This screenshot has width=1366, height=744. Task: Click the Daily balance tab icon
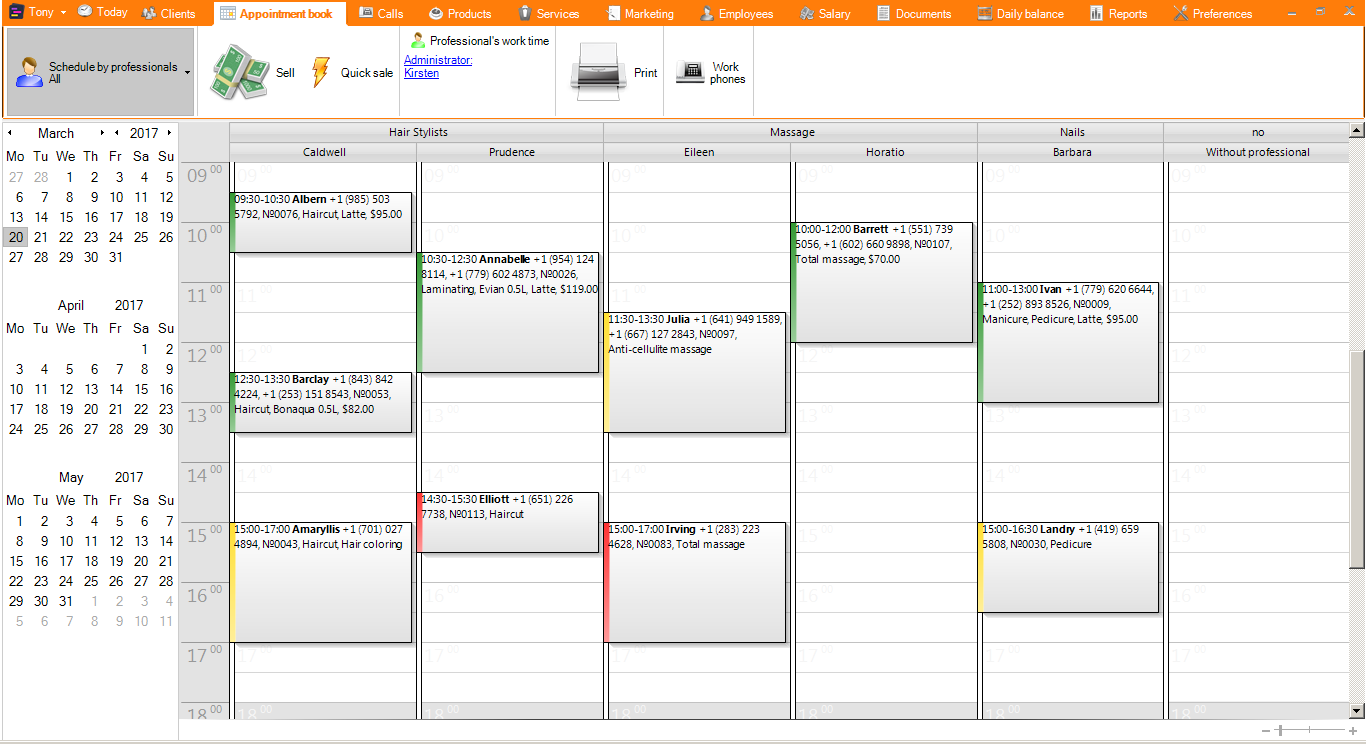click(x=985, y=13)
